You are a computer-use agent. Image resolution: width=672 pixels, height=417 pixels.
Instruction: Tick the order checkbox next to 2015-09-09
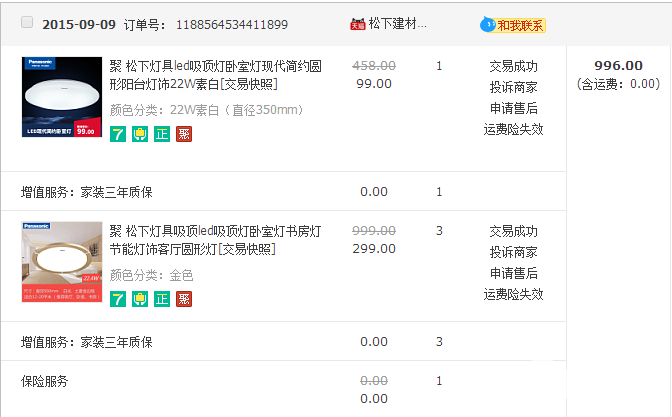(27, 23)
